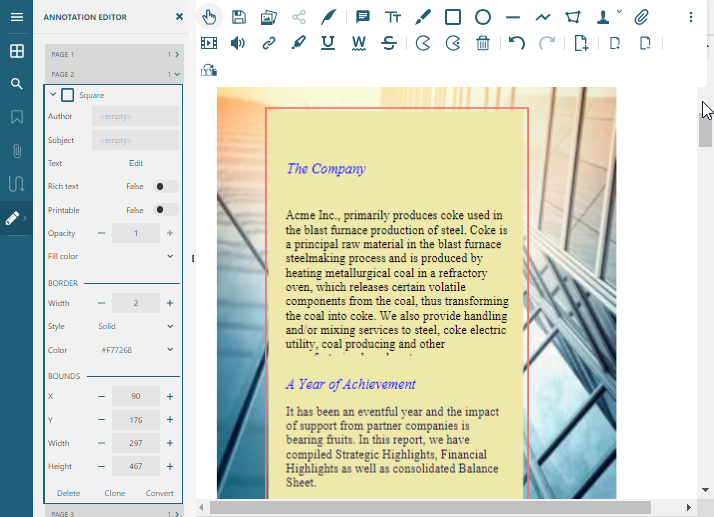Select the Line annotation tool
The width and height of the screenshot is (714, 517).
click(x=513, y=17)
